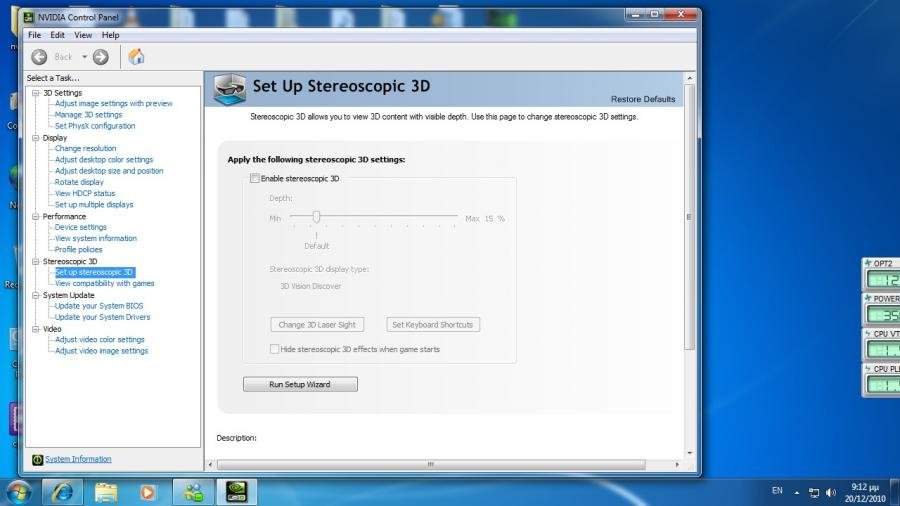Screen dimensions: 900x506
Task: Click the scroll down arrow on the right
Action: point(689,453)
